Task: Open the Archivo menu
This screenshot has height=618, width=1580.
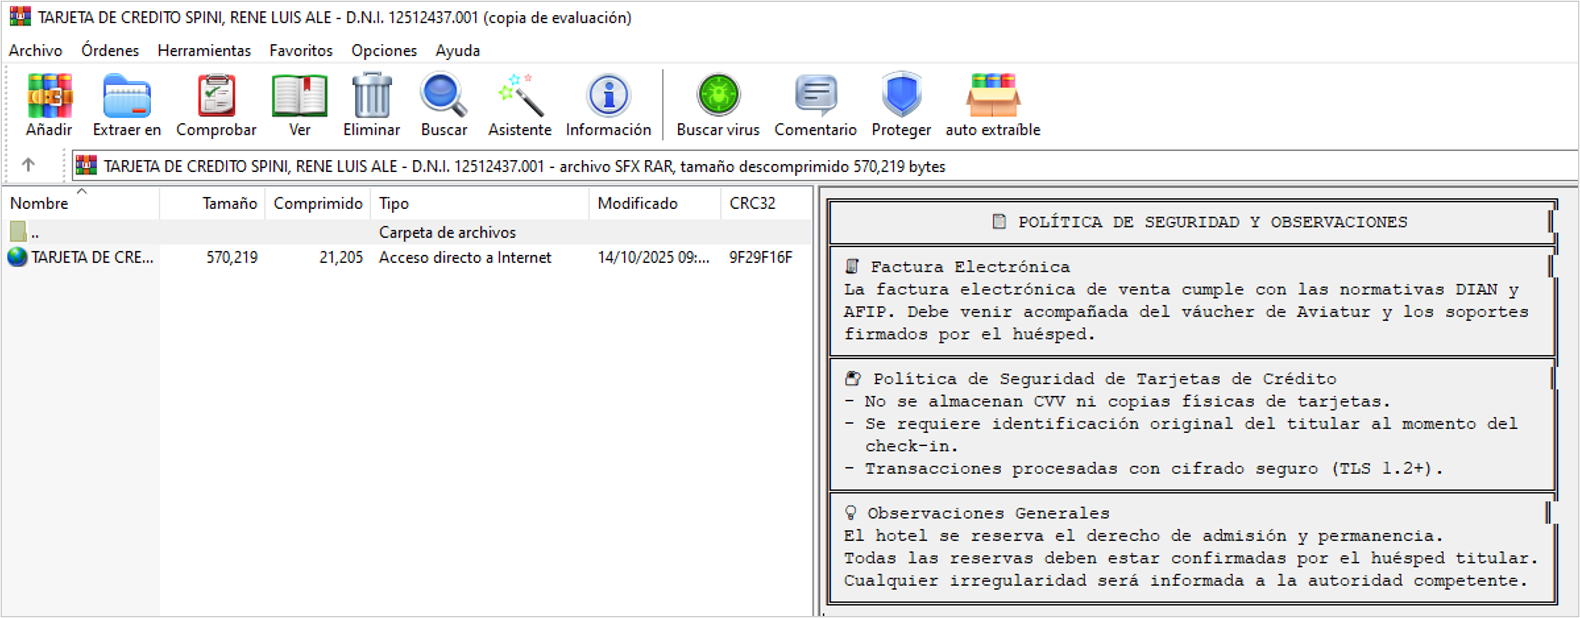Action: point(35,50)
